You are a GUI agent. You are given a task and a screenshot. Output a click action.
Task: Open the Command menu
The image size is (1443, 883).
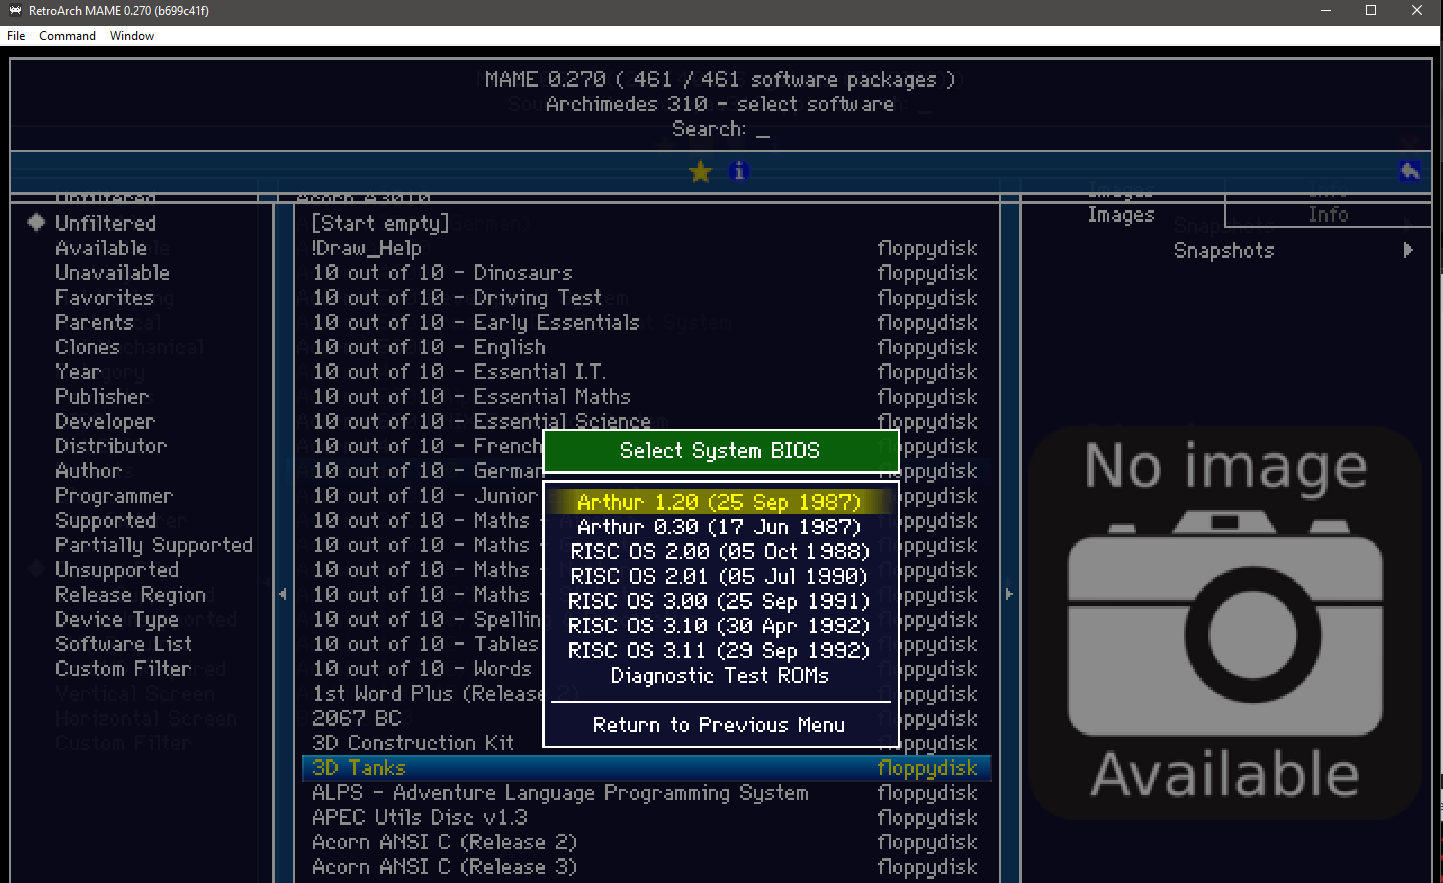click(x=67, y=36)
